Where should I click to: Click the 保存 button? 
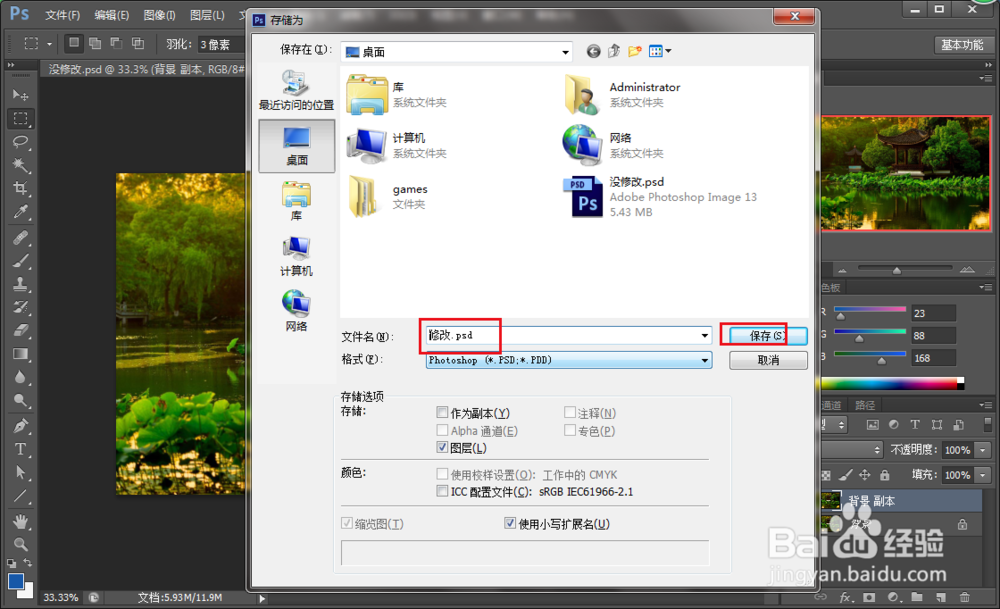768,335
